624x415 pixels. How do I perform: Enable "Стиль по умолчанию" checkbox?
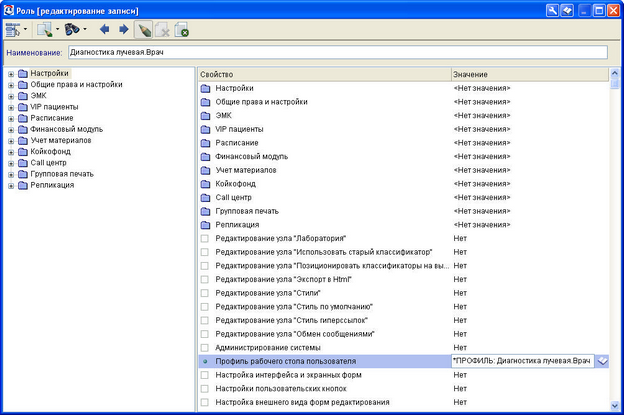click(205, 307)
